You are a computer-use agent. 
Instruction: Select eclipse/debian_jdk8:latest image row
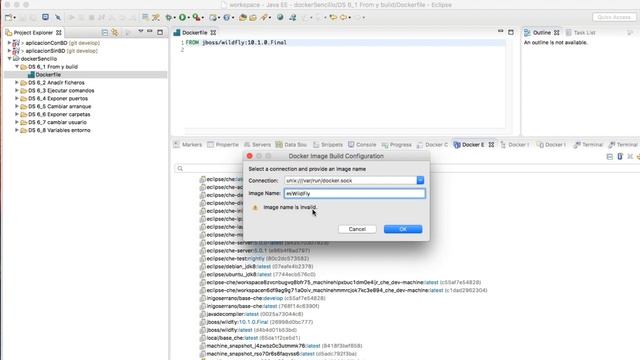(257, 267)
